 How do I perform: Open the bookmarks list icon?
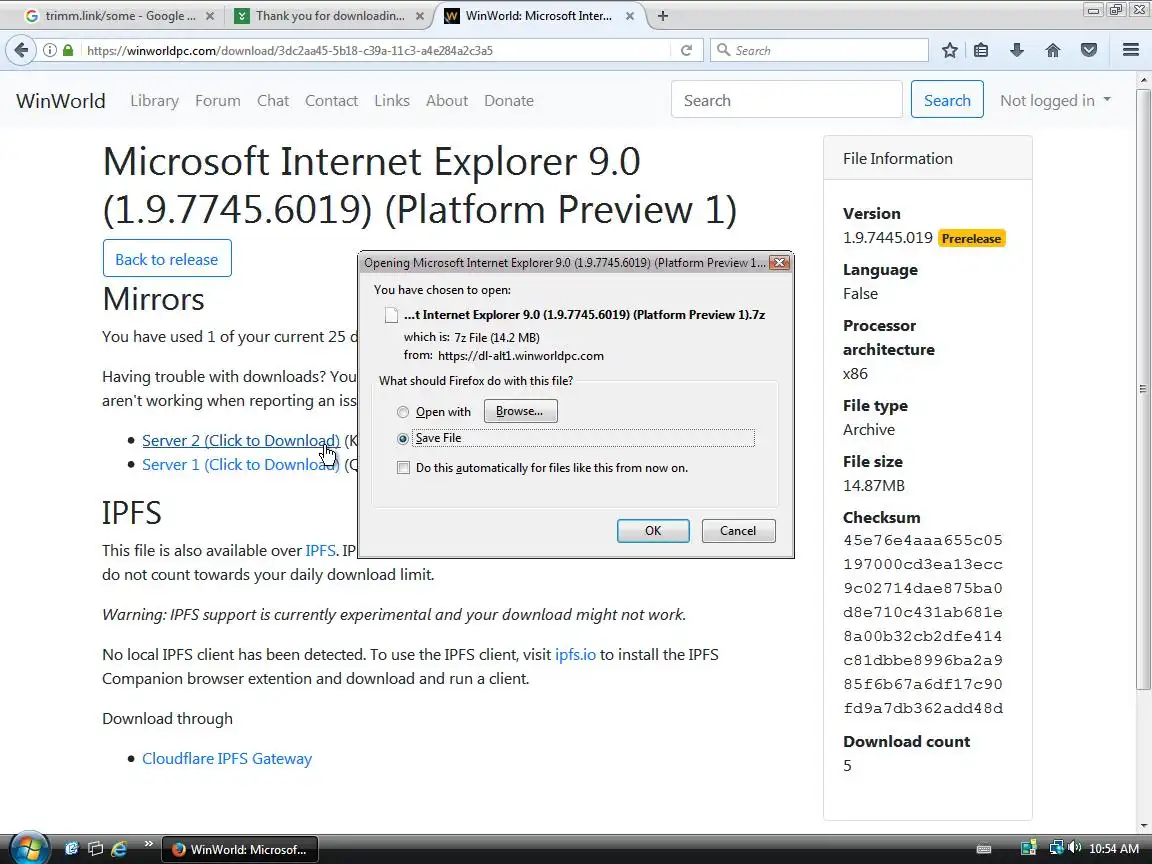coord(981,50)
